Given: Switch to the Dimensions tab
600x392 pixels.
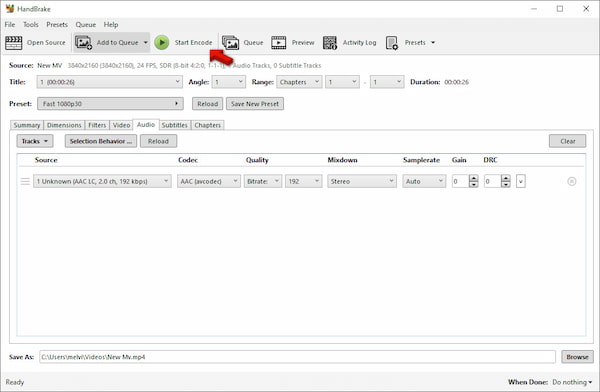Looking at the screenshot, I should coord(64,125).
